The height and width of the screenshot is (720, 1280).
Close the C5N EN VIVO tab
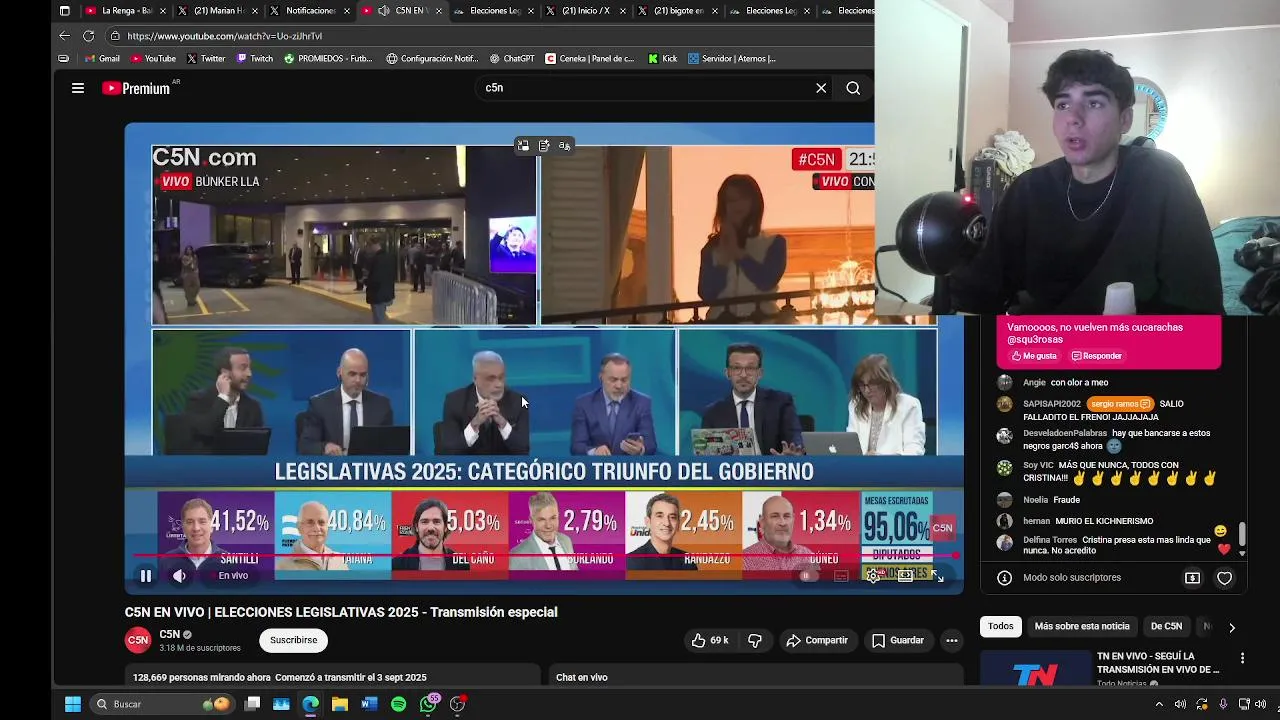(437, 11)
